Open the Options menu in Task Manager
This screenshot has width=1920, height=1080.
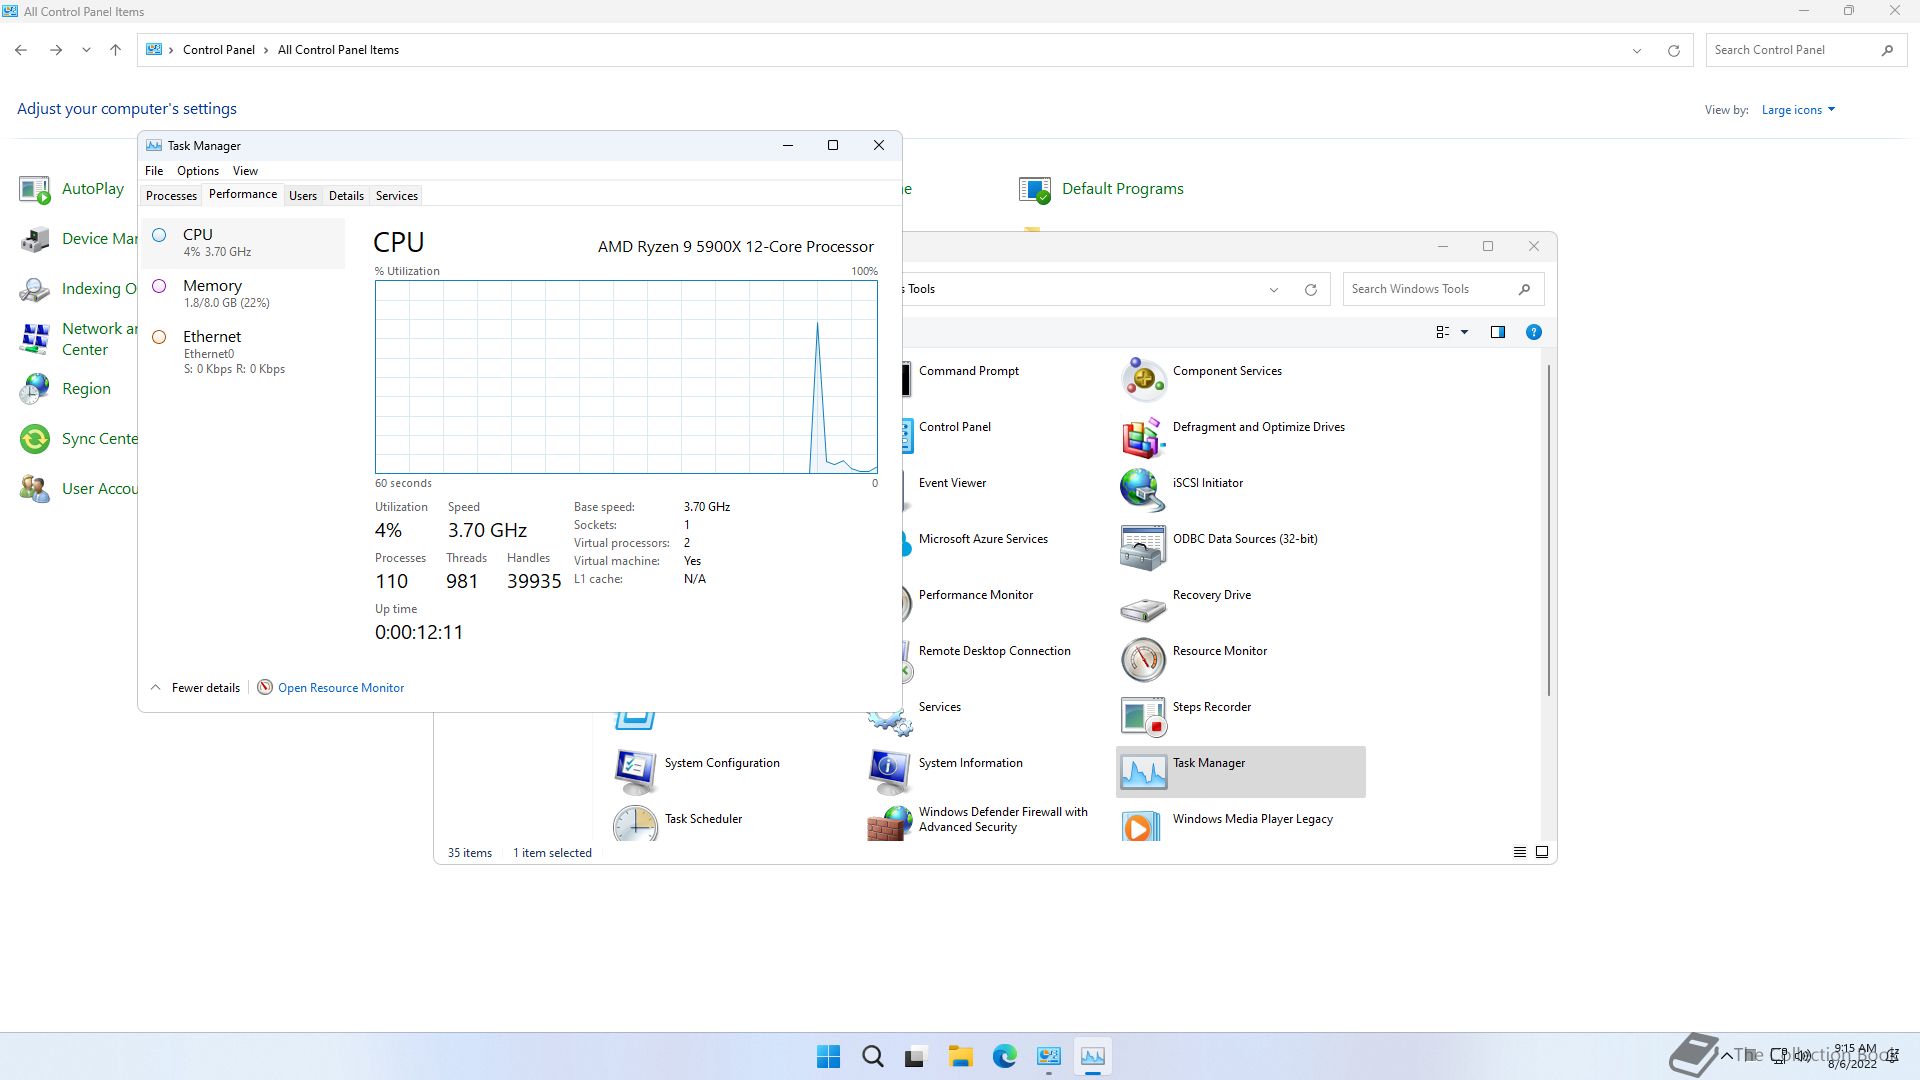coord(197,171)
